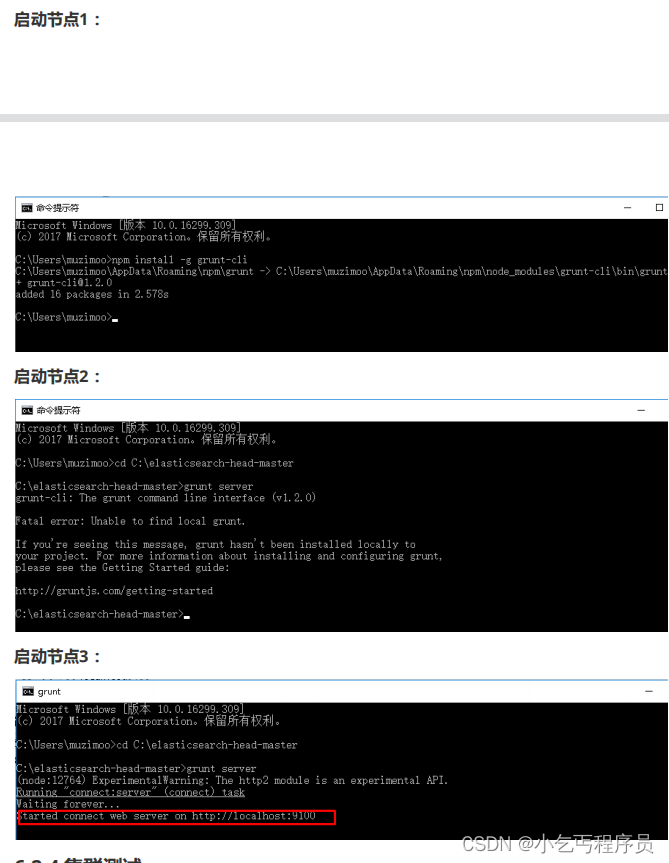This screenshot has width=669, height=863.
Task: Click the CSDN watermark text
Action: pos(557,844)
